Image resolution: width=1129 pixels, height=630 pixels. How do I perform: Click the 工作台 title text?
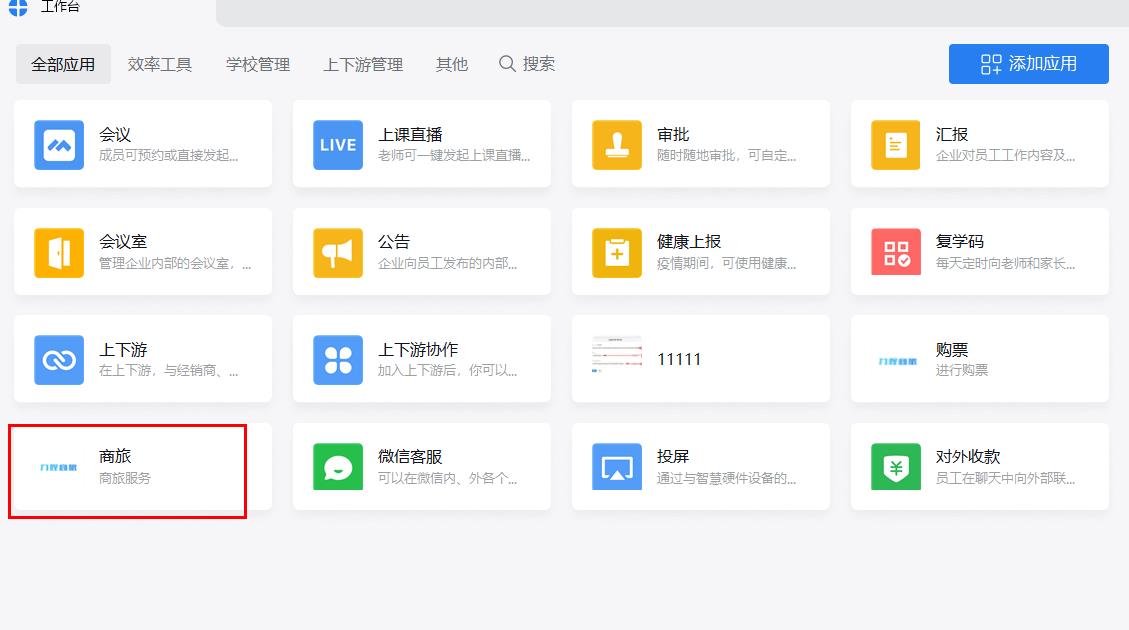60,6
